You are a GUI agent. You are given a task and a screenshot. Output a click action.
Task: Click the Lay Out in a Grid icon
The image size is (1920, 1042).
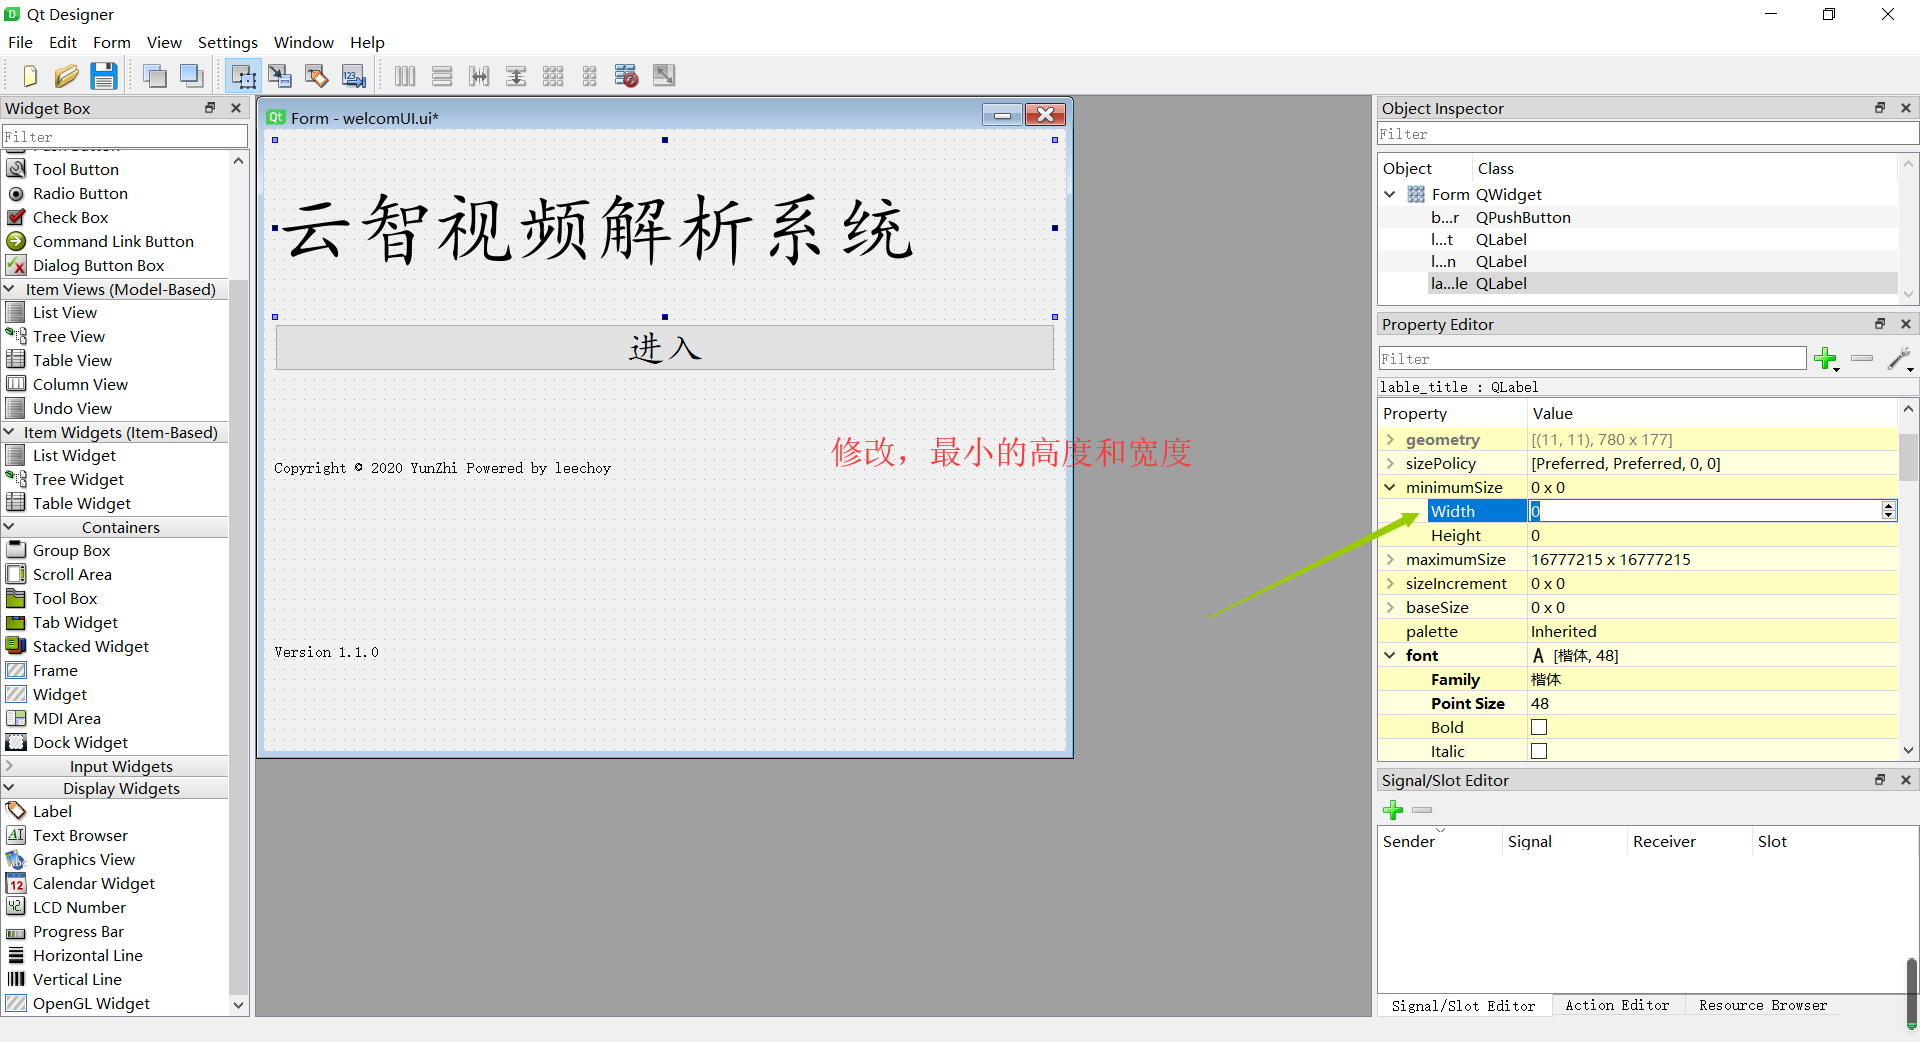click(553, 76)
